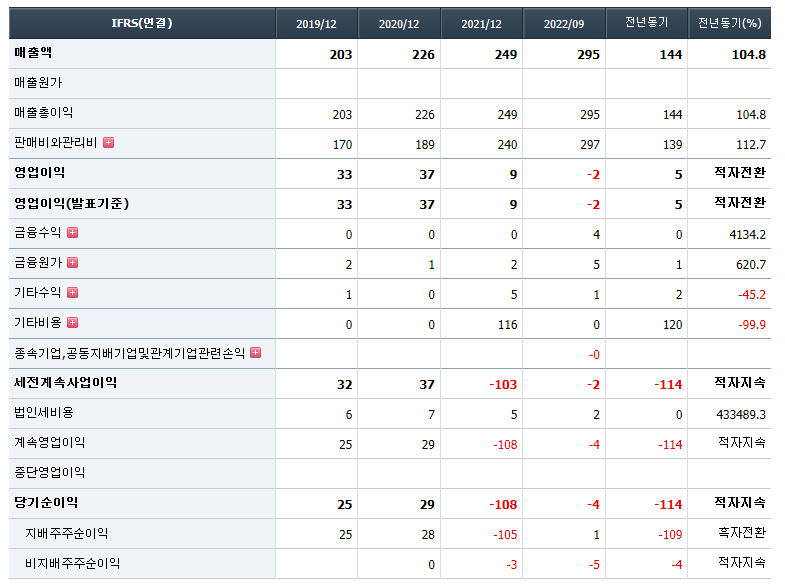Select the 판매비와관리비 row label

56,143
